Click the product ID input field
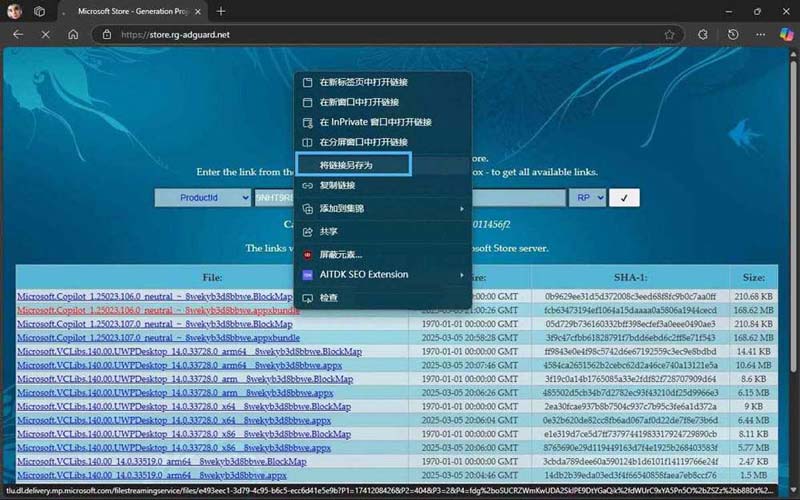Viewport: 800px width, 500px height. point(410,197)
